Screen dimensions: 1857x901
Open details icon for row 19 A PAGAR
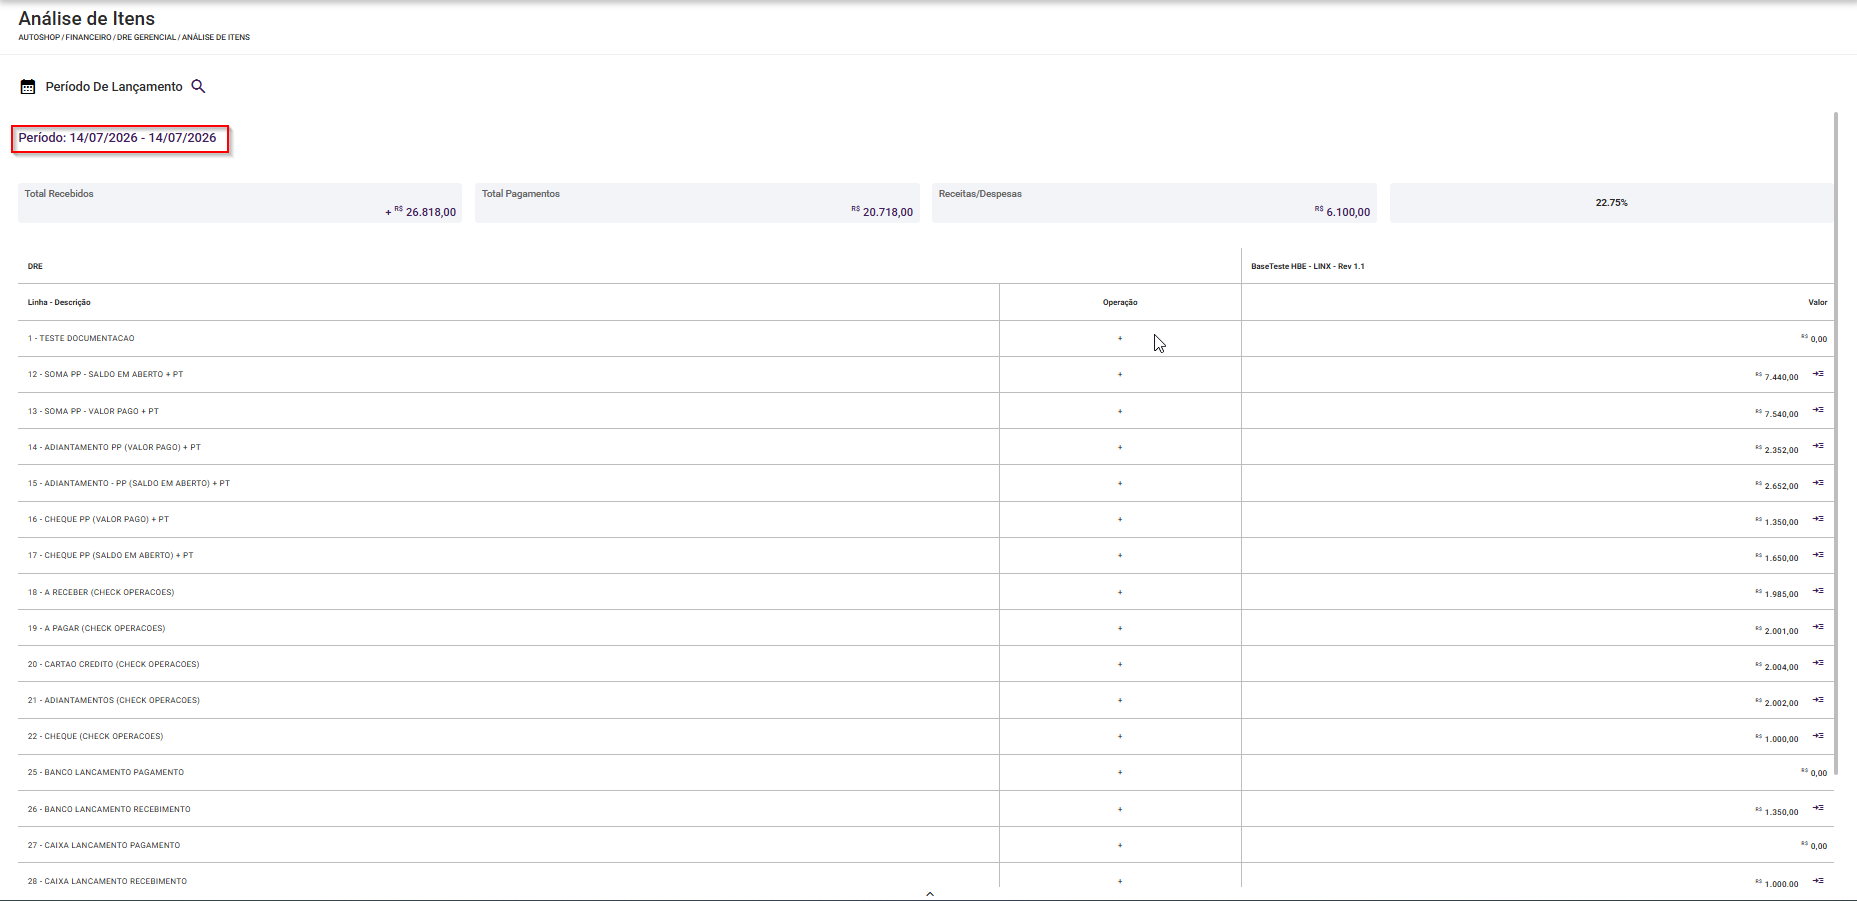tap(1818, 627)
